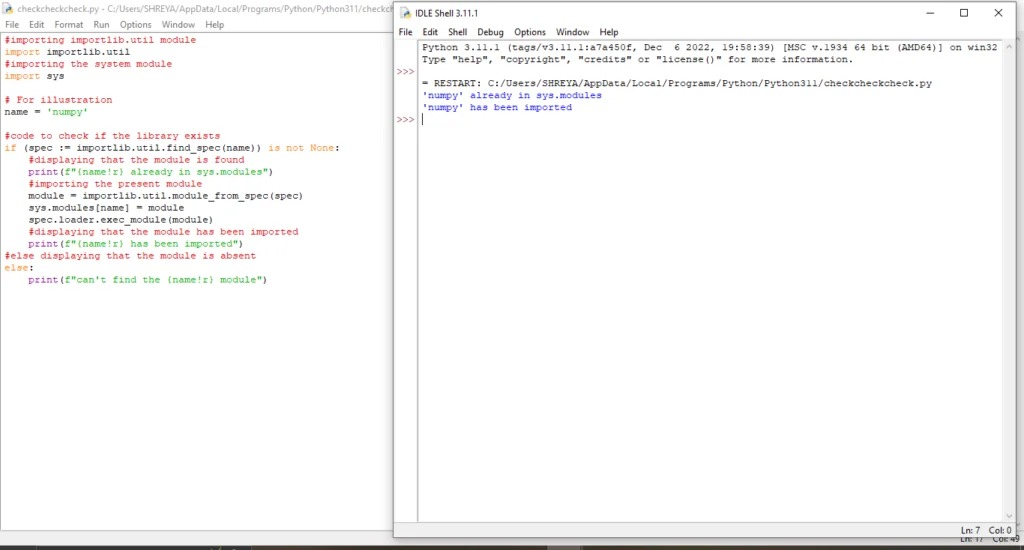Click the IDLE Shell window Python icon
The height and width of the screenshot is (550, 1024).
[x=406, y=13]
